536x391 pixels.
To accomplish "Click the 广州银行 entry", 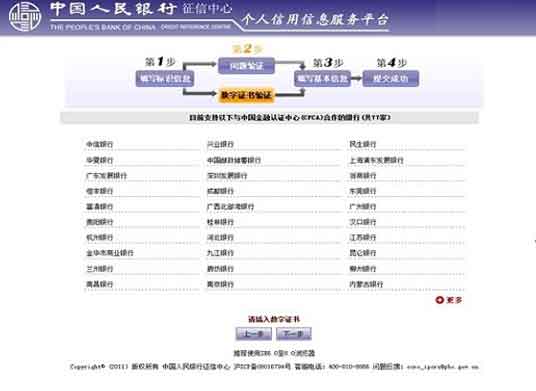I will pyautogui.click(x=363, y=206).
